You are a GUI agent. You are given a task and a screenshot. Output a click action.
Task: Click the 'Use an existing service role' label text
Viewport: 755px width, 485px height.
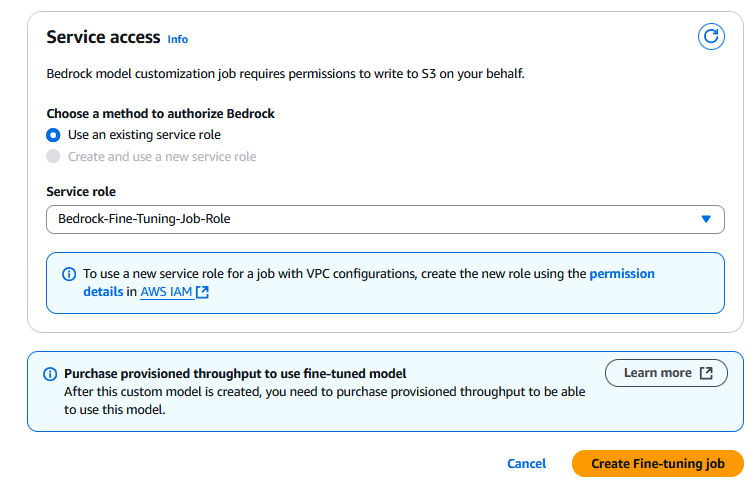click(x=144, y=135)
